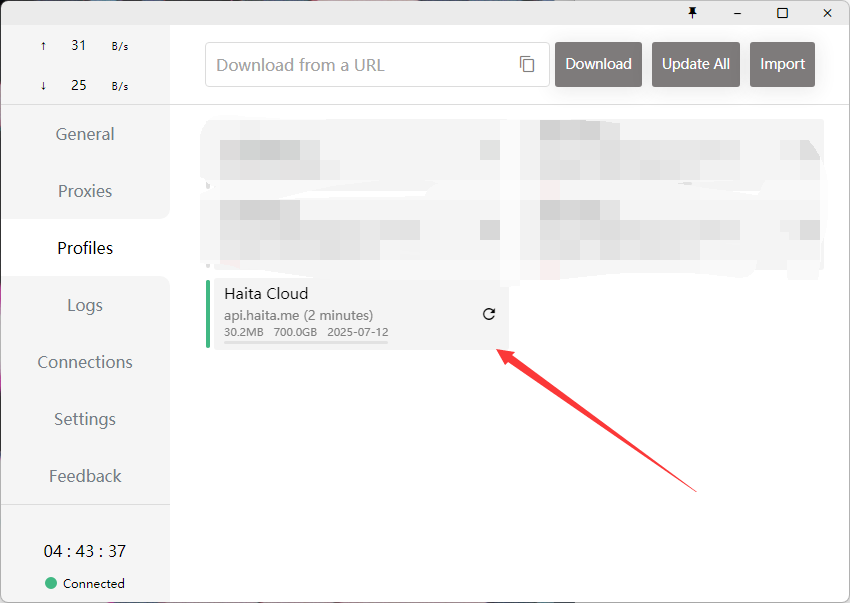This screenshot has width=850, height=603.
Task: Click the green Connected status dot
Action: [x=51, y=583]
